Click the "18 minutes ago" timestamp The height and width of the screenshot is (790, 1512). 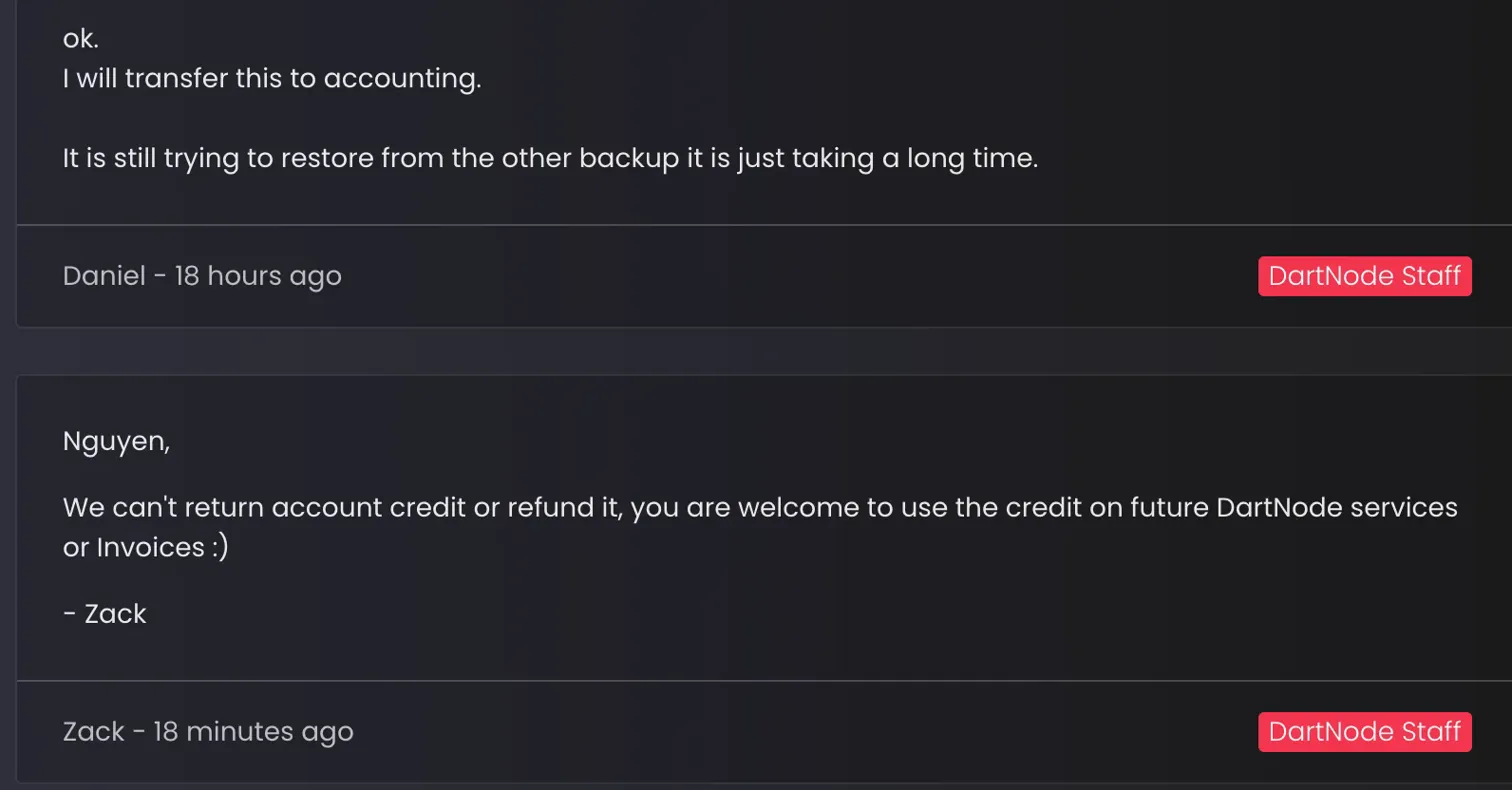coord(253,731)
